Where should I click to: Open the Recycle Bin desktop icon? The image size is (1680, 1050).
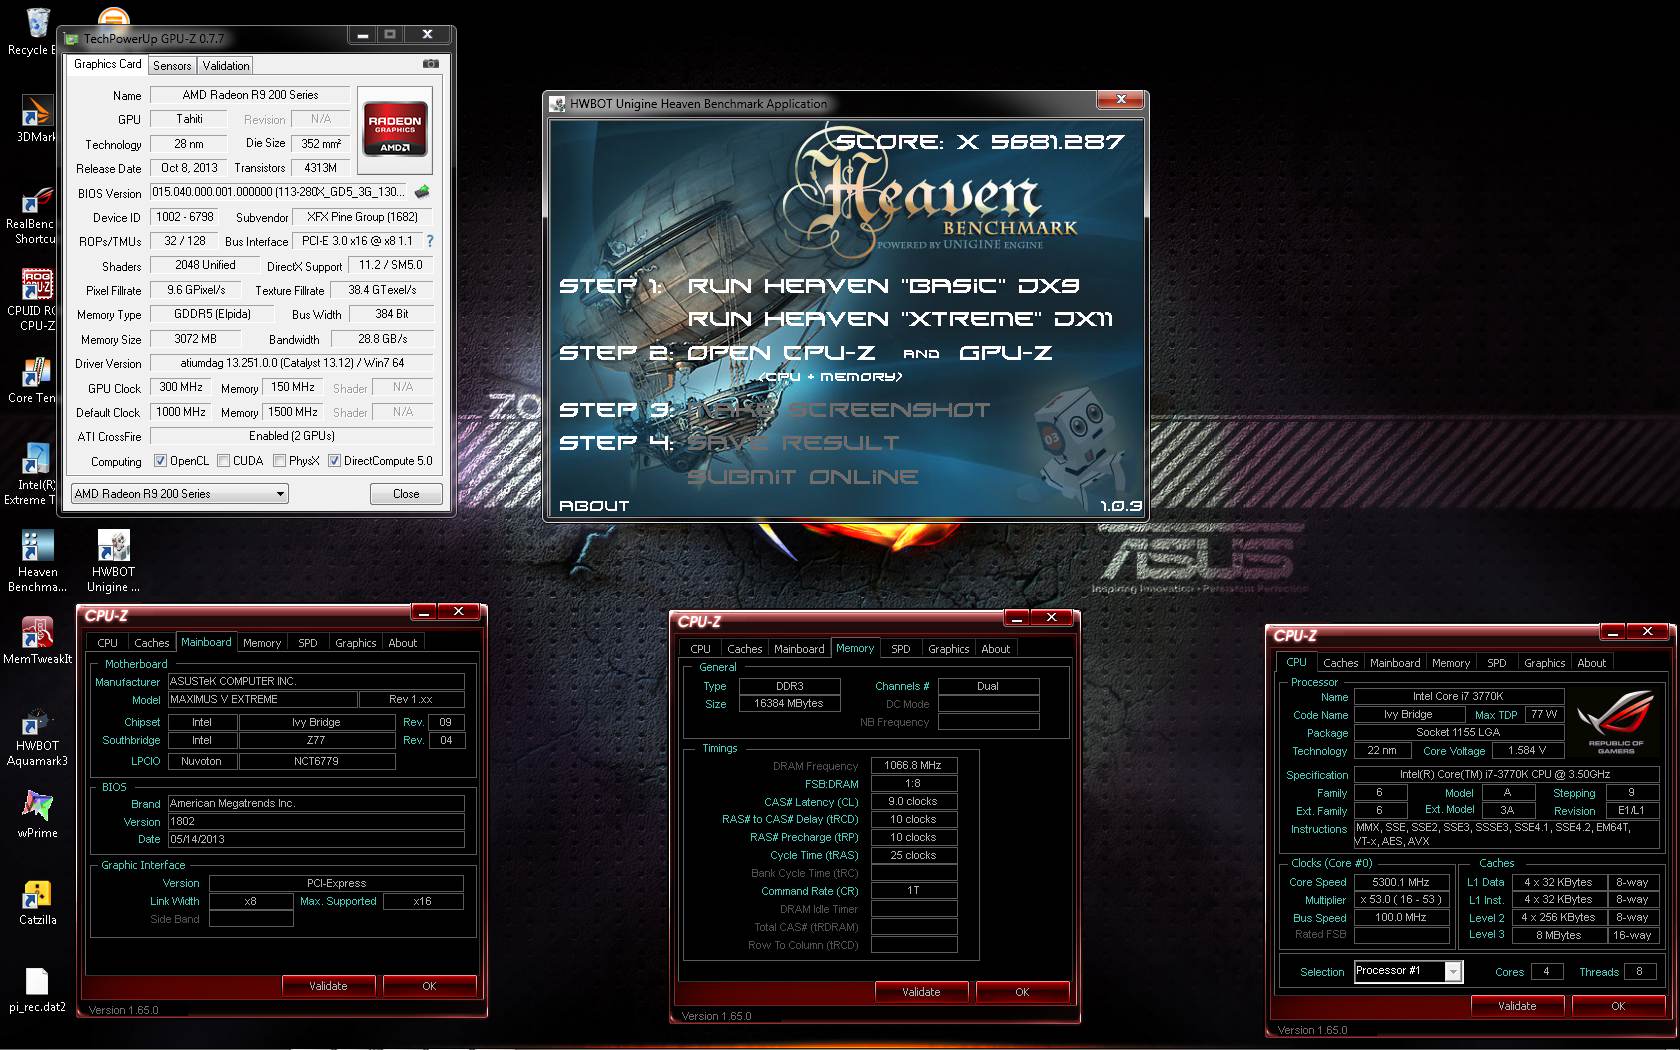point(37,32)
